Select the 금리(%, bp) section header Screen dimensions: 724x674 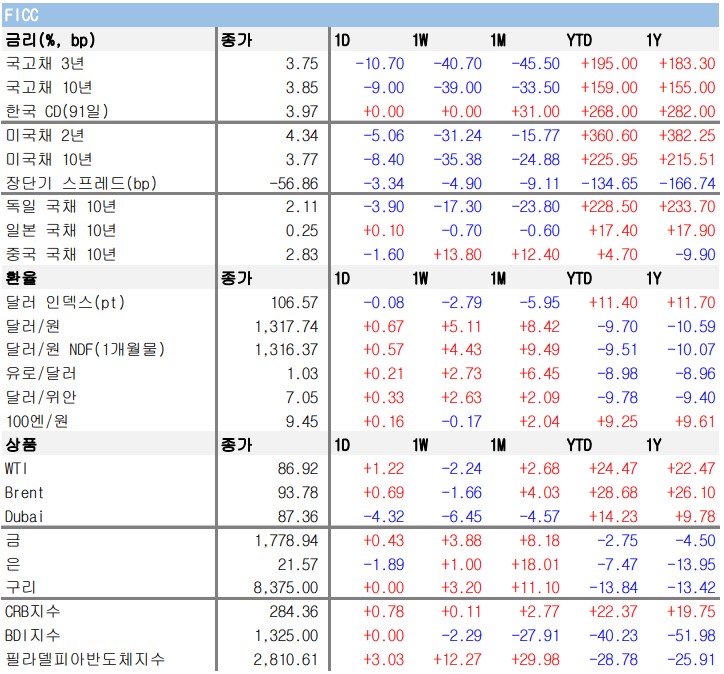(x=50, y=40)
